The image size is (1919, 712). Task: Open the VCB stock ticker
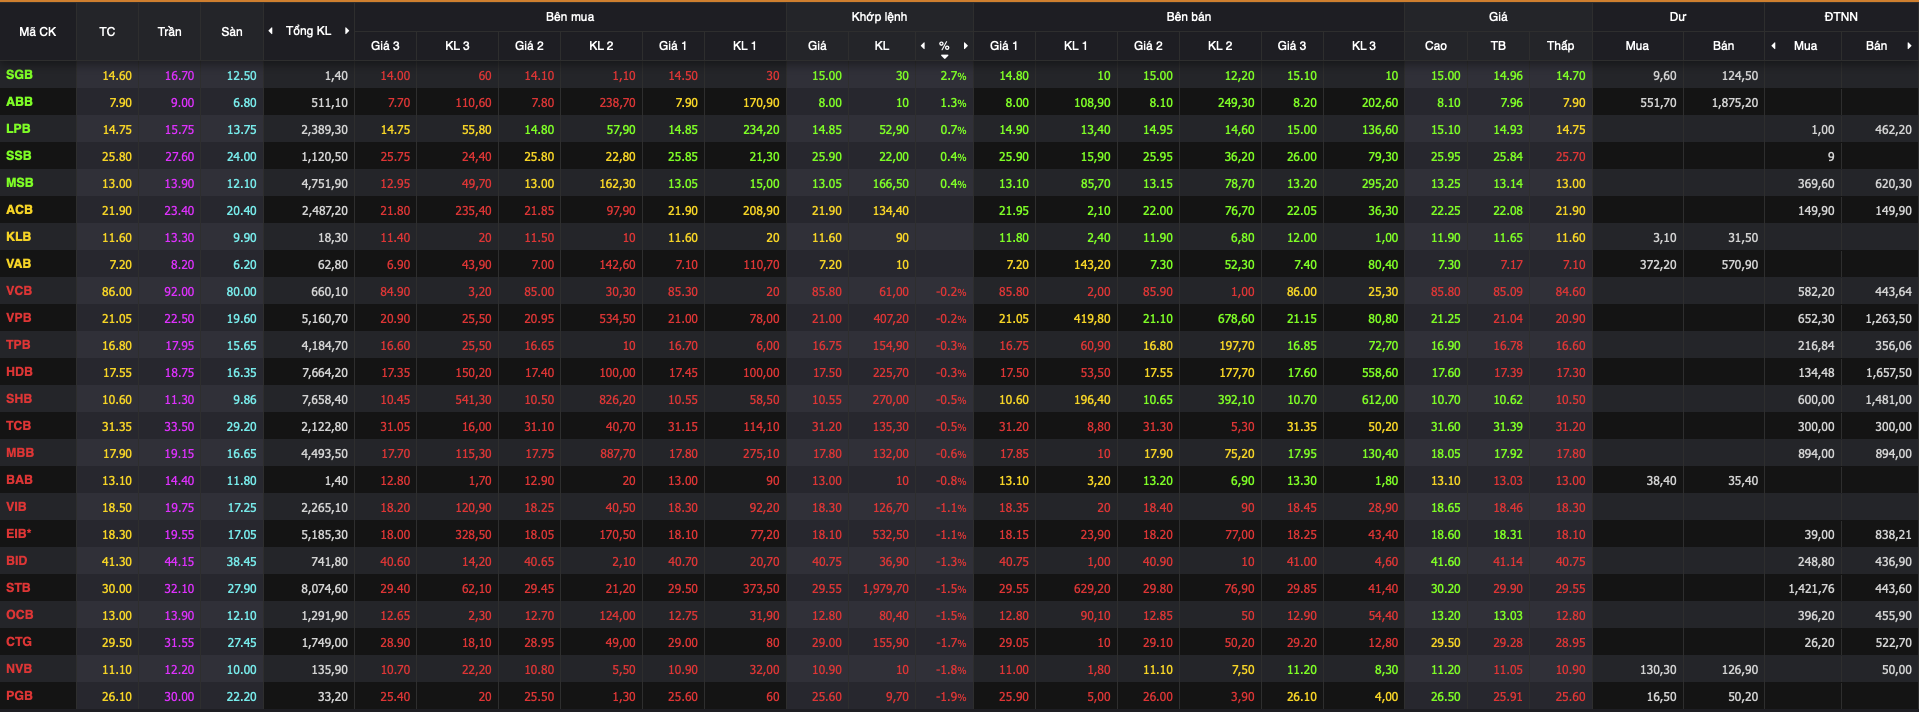(x=19, y=291)
